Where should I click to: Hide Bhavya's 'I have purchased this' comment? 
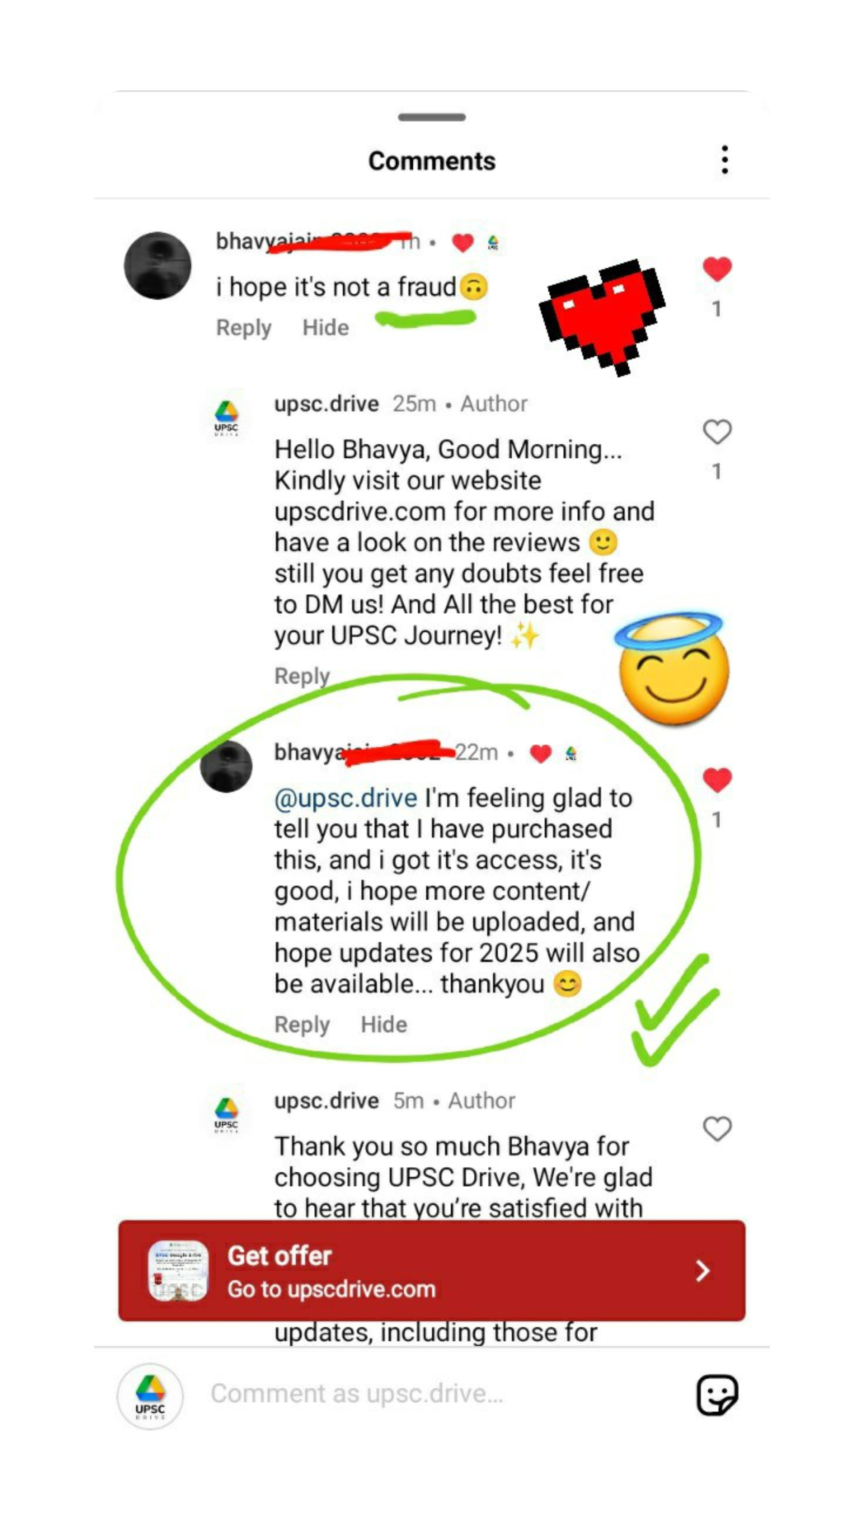point(384,1025)
